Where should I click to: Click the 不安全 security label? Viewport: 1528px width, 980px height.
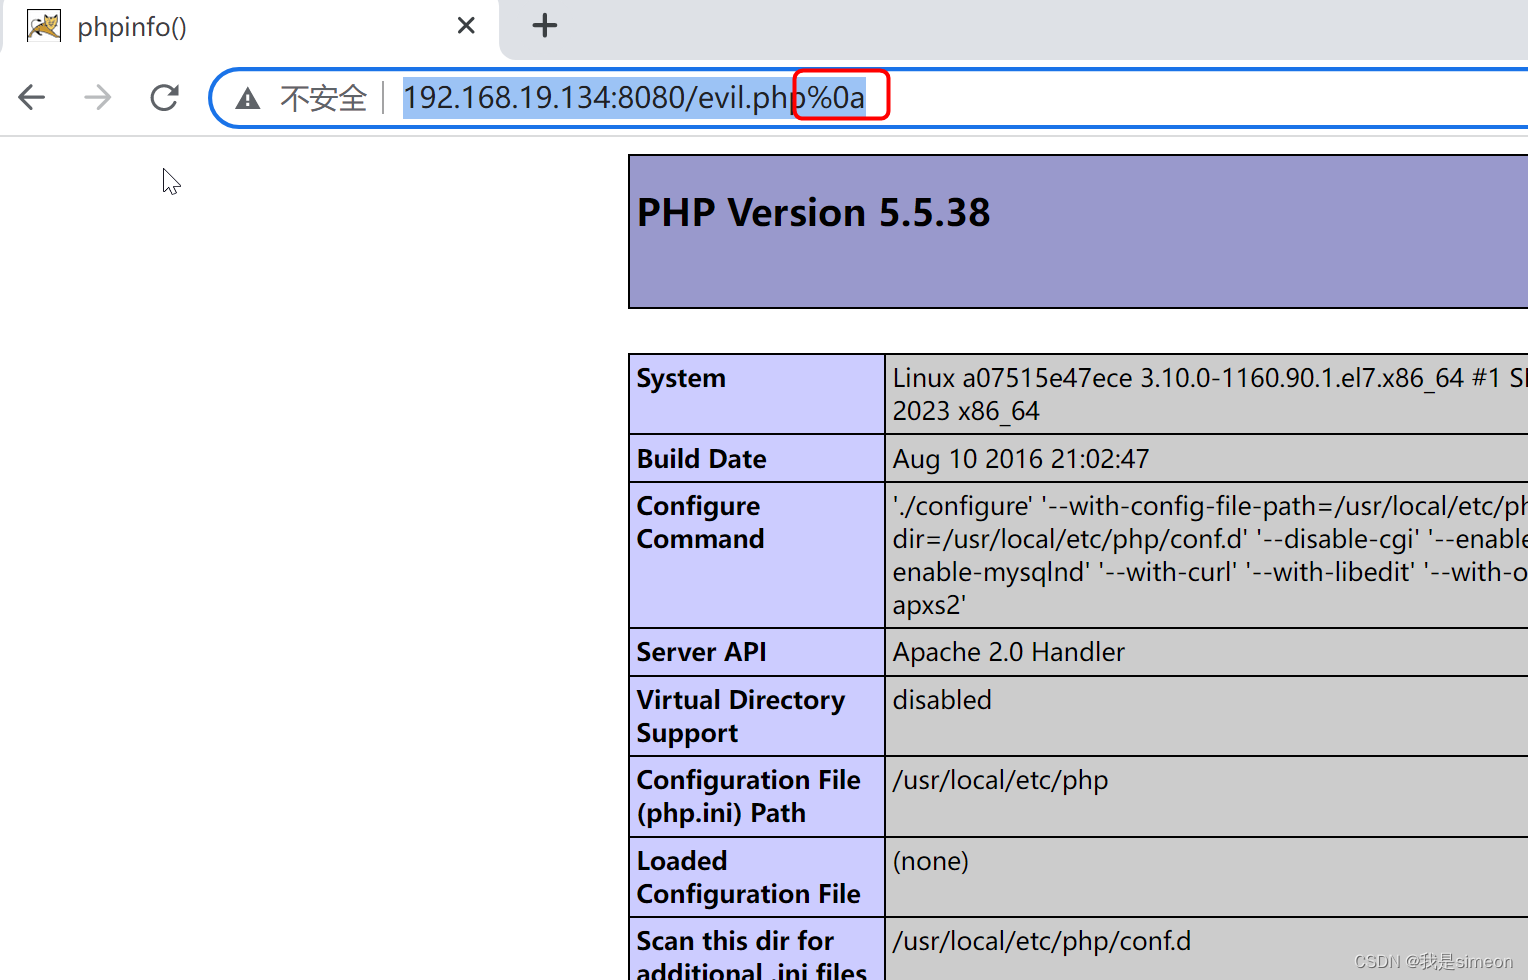coord(323,98)
